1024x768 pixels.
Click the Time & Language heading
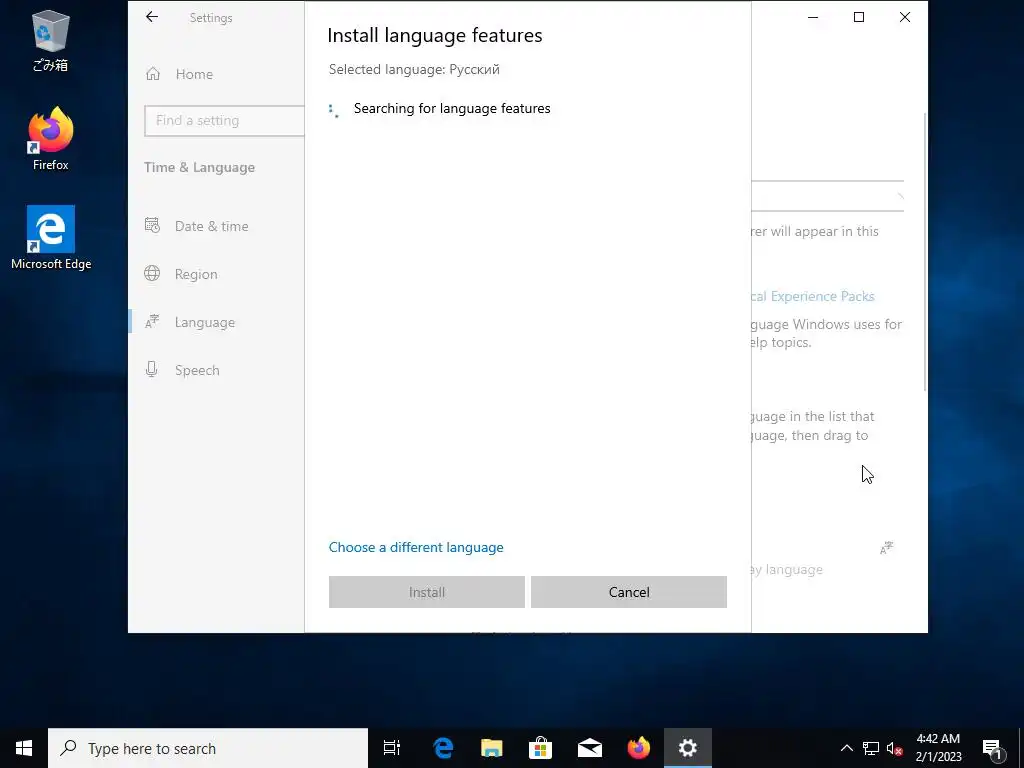click(199, 168)
